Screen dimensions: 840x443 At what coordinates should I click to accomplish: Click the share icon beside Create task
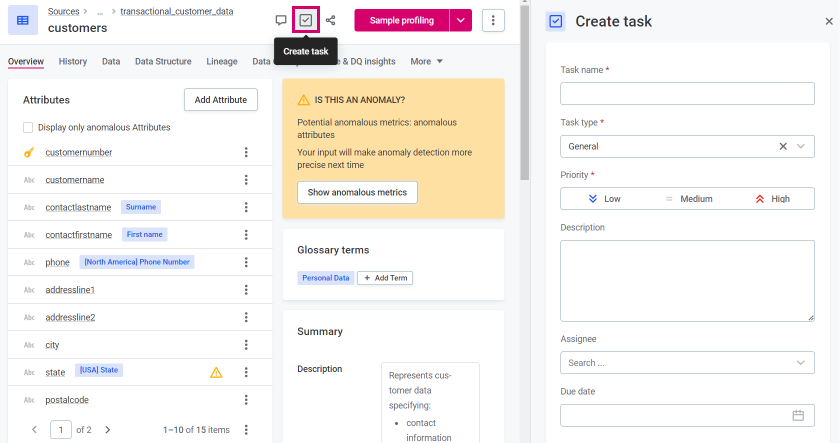coord(331,20)
